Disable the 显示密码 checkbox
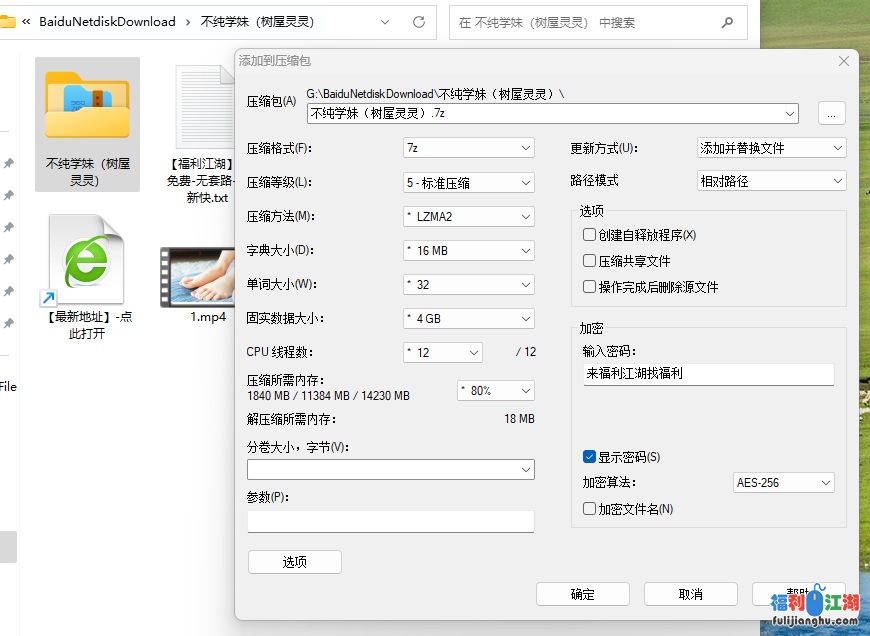Image resolution: width=870 pixels, height=636 pixels. pyautogui.click(x=589, y=456)
